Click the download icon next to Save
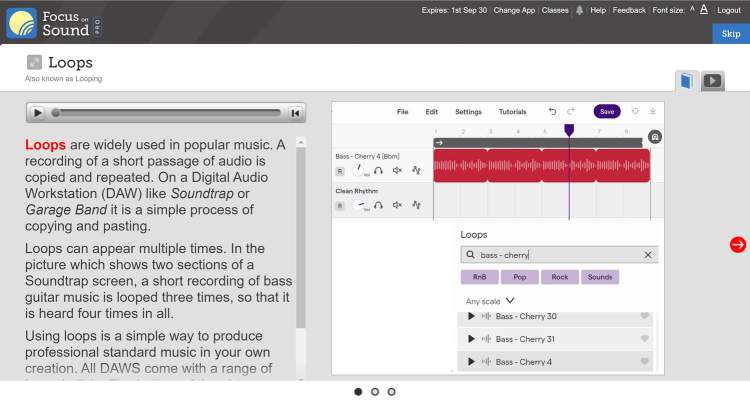This screenshot has height=411, width=750. click(652, 111)
